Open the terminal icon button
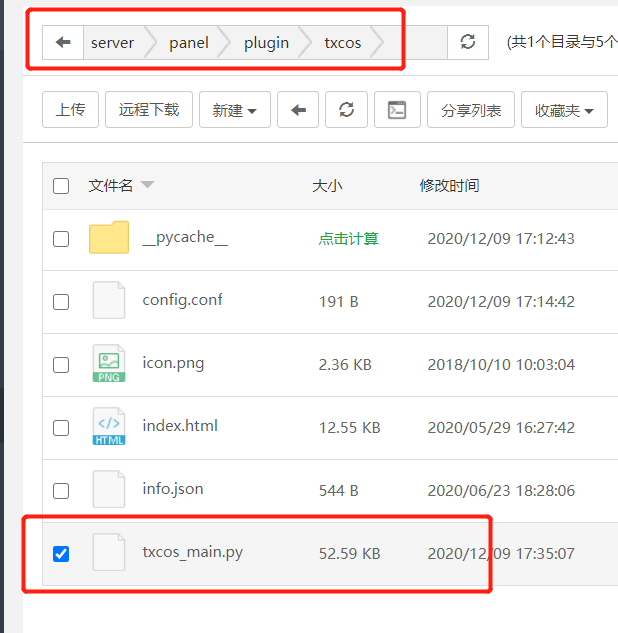618x633 pixels. pyautogui.click(x=397, y=110)
